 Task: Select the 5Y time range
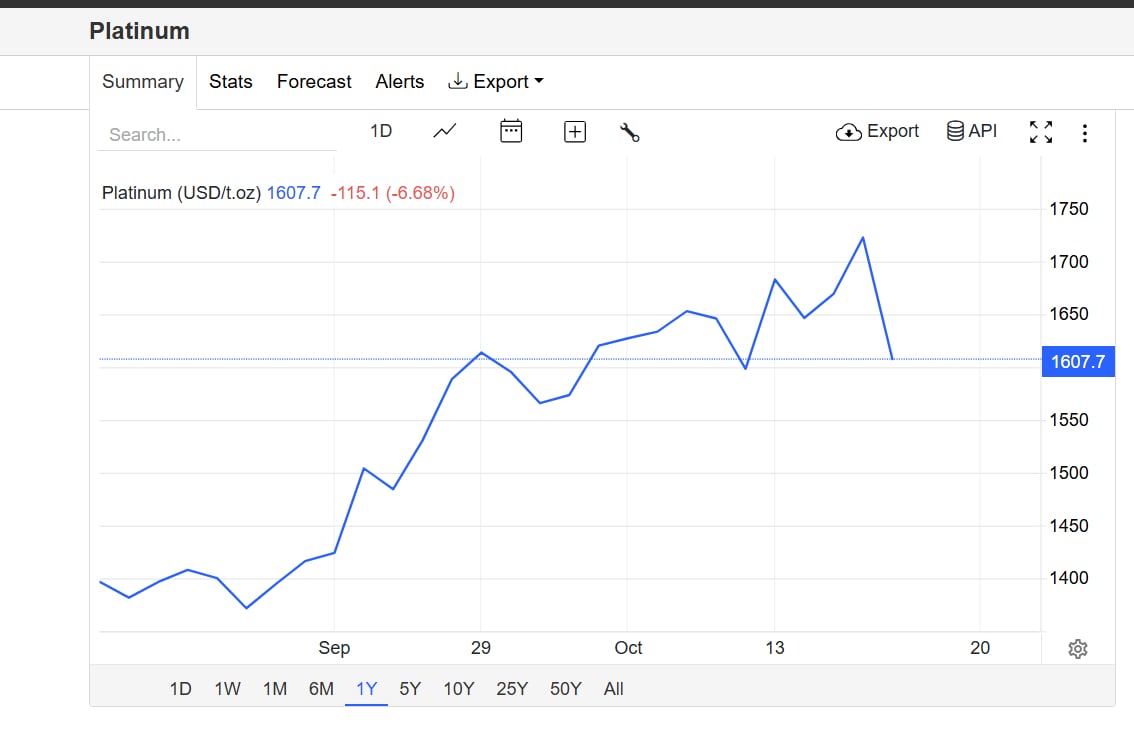point(410,689)
